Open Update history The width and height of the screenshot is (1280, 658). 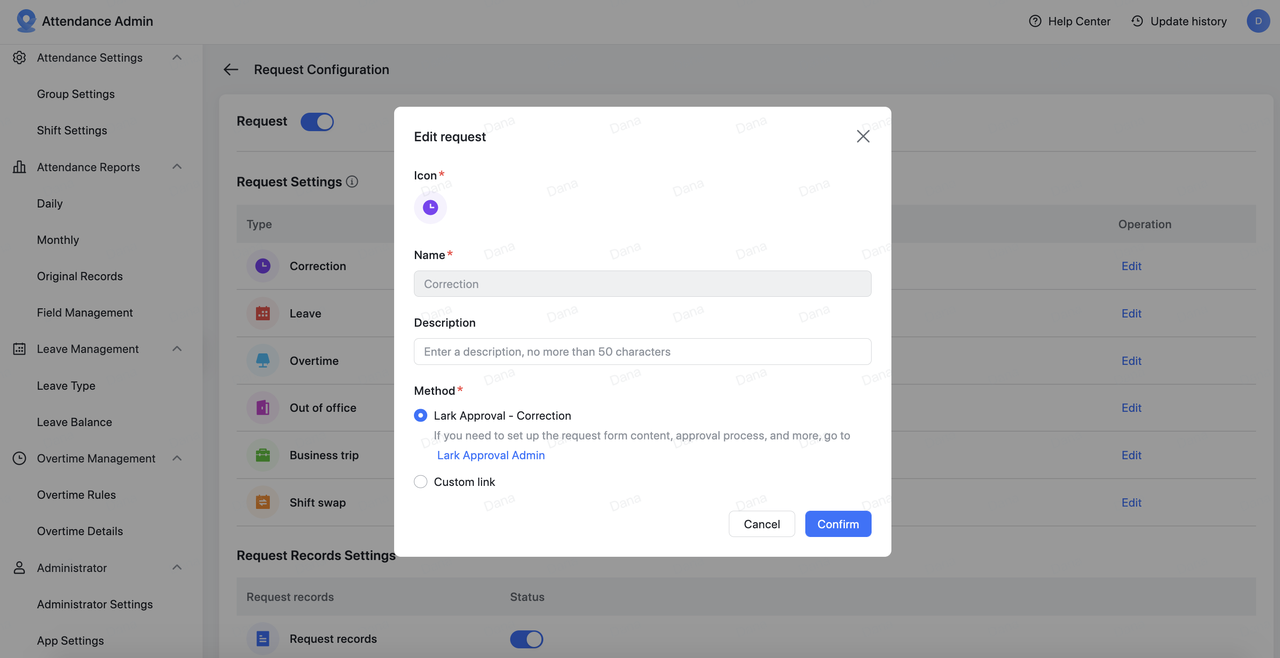click(x=1178, y=21)
